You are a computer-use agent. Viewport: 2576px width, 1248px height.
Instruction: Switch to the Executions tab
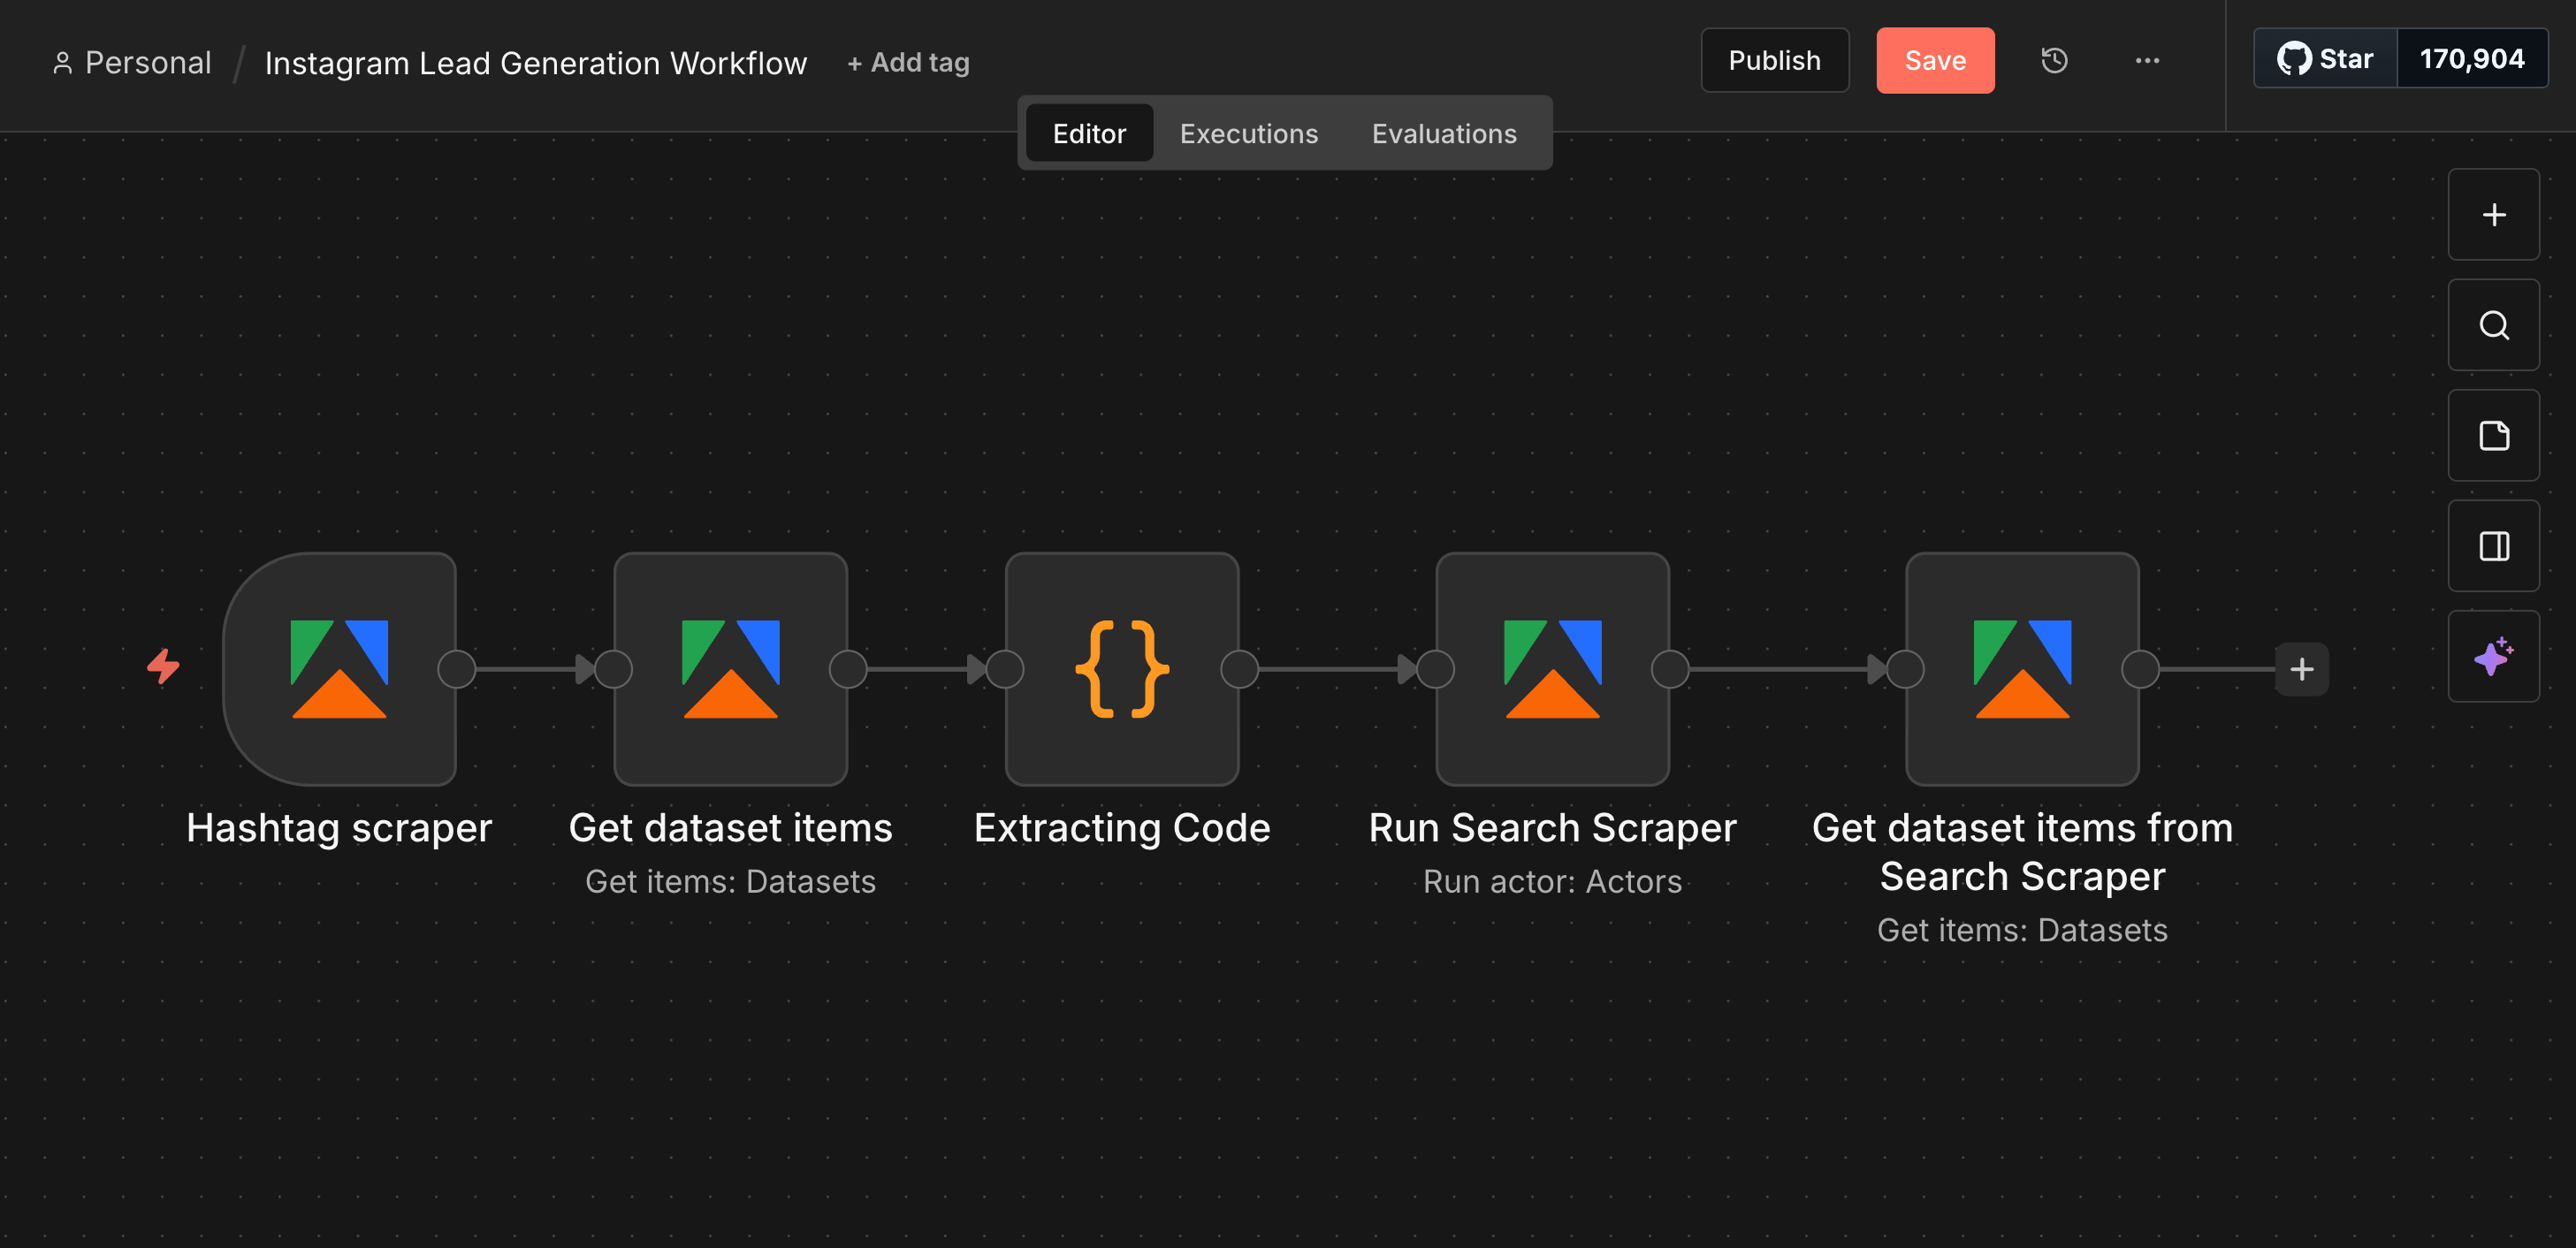[1249, 133]
